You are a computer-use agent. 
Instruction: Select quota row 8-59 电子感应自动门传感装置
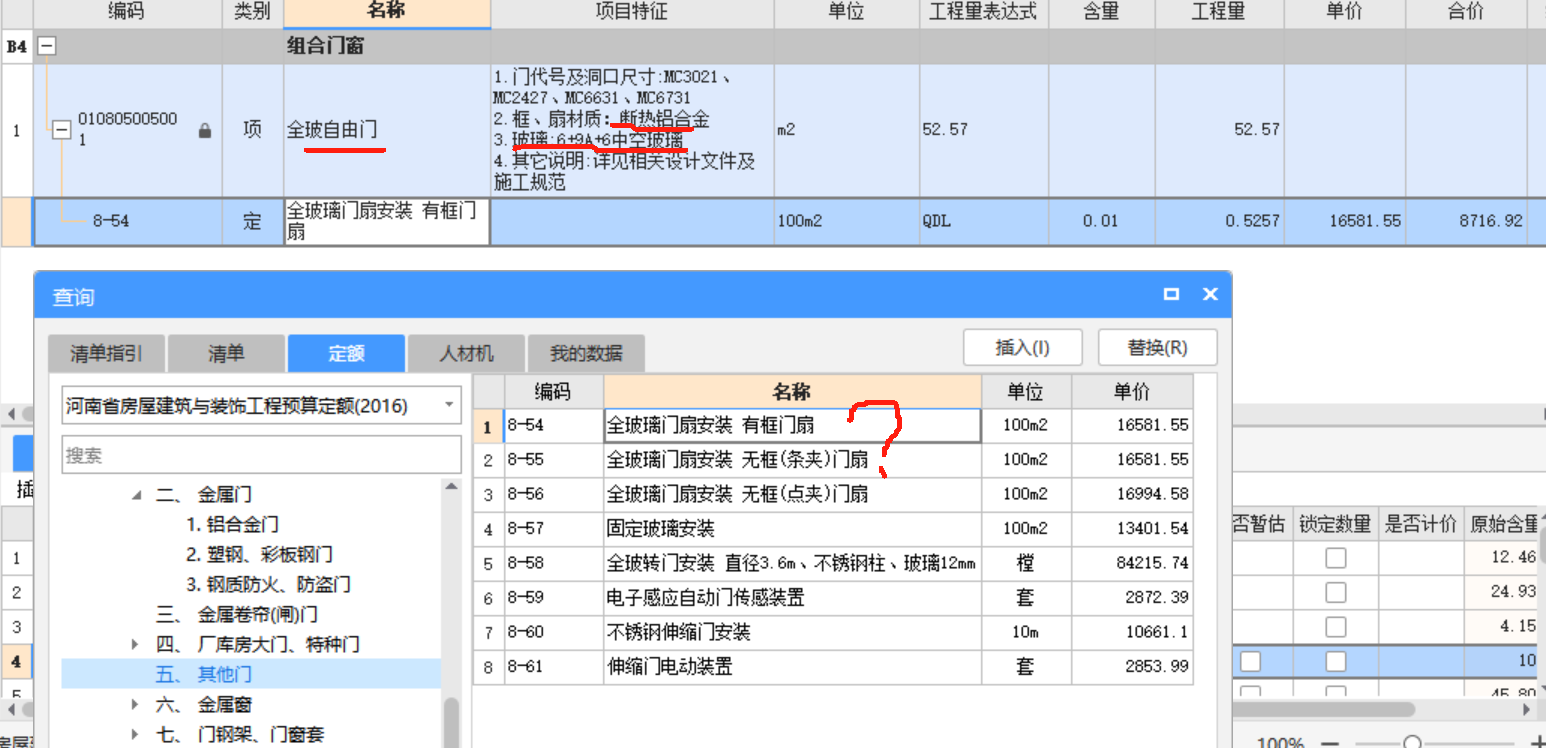coord(833,598)
